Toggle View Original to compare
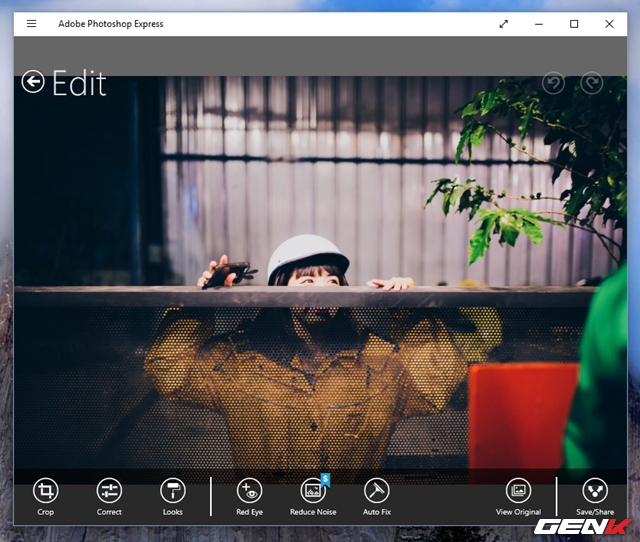640x542 pixels. tap(518, 491)
